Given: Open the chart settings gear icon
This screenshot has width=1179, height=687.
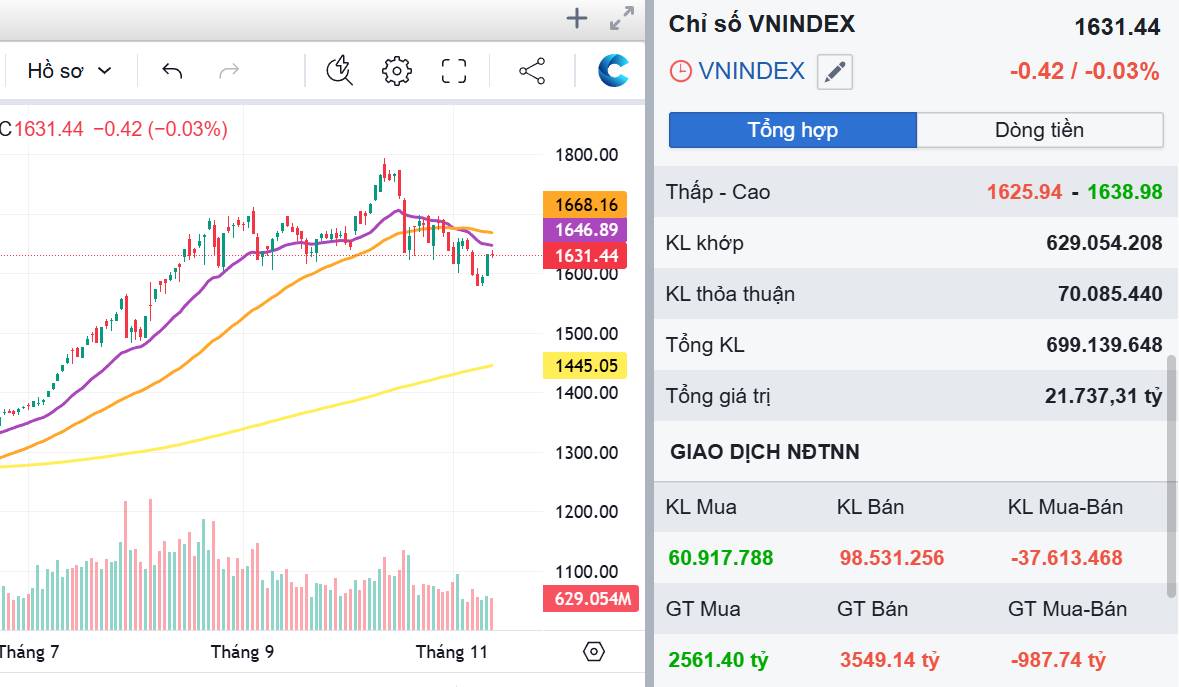Looking at the screenshot, I should 396,71.
